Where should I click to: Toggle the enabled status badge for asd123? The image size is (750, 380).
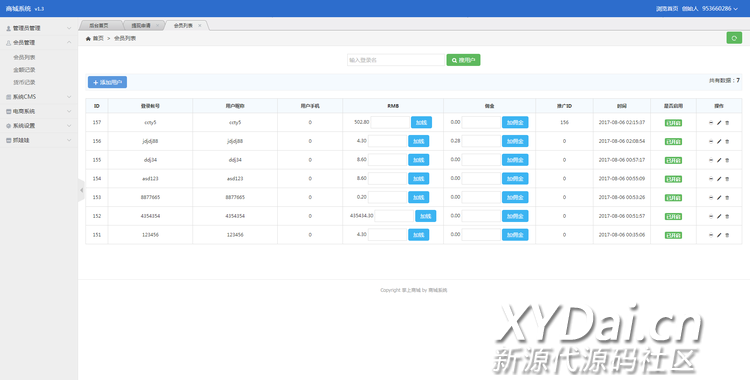(x=673, y=179)
